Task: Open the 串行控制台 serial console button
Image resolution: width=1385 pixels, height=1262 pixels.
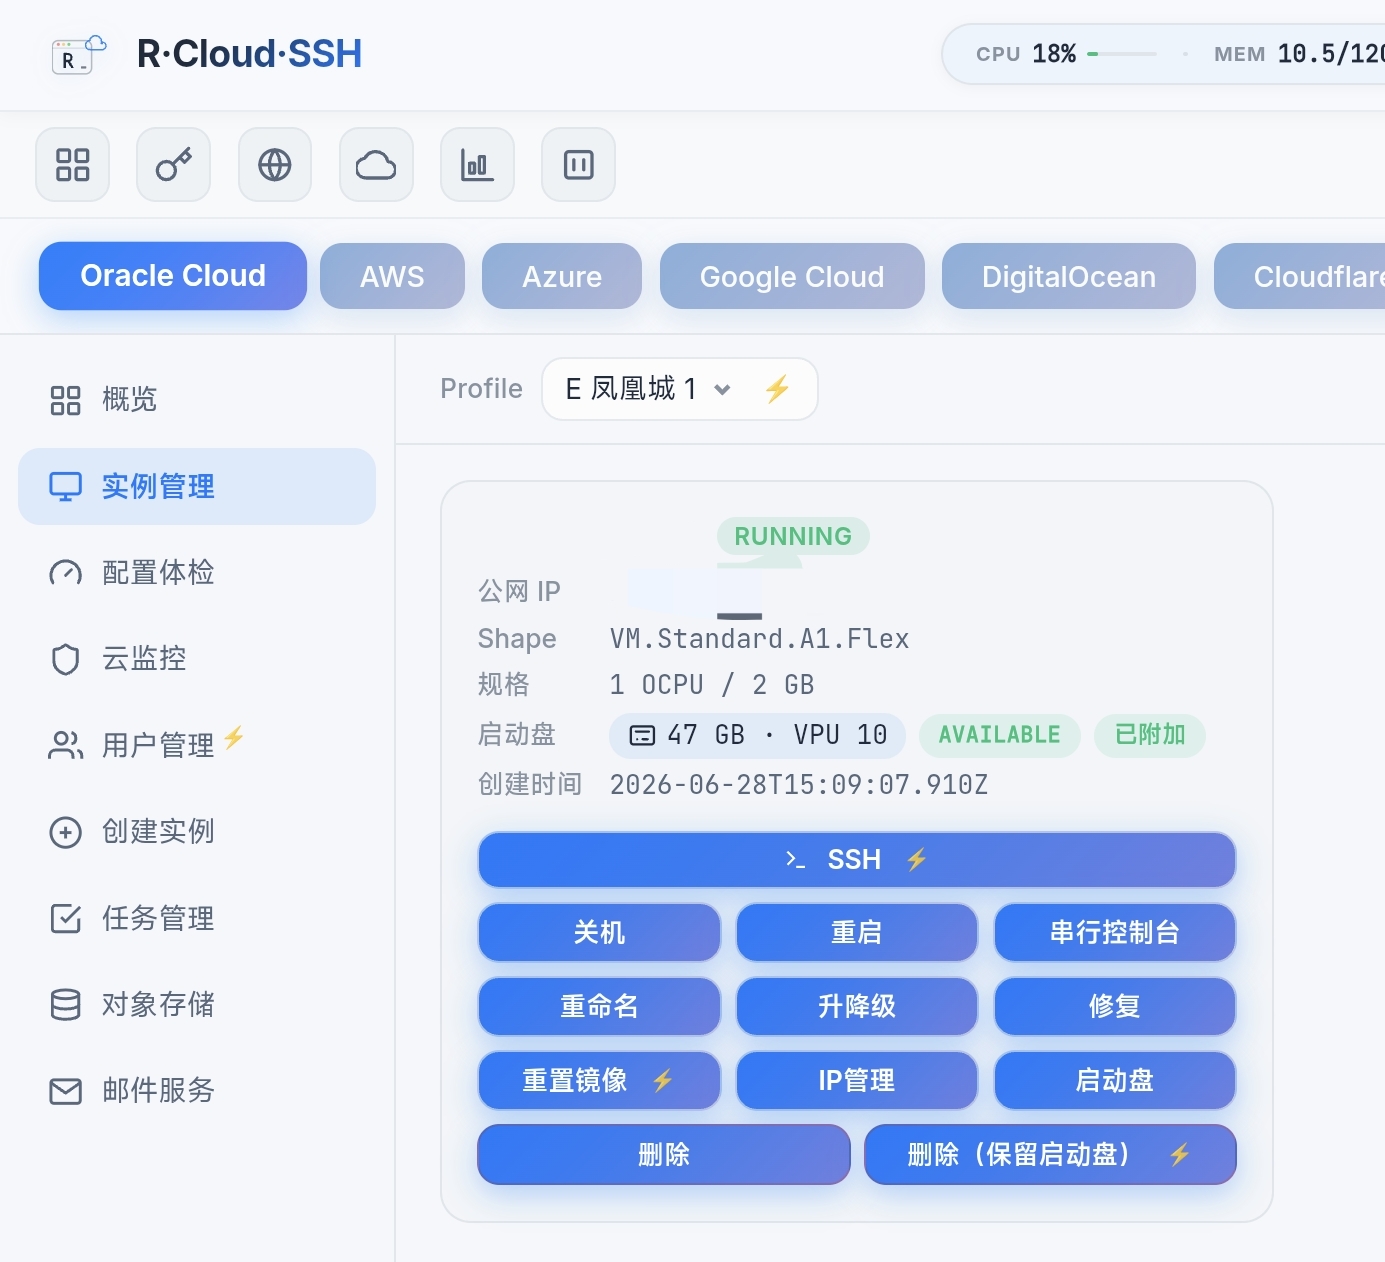Action: click(1115, 933)
